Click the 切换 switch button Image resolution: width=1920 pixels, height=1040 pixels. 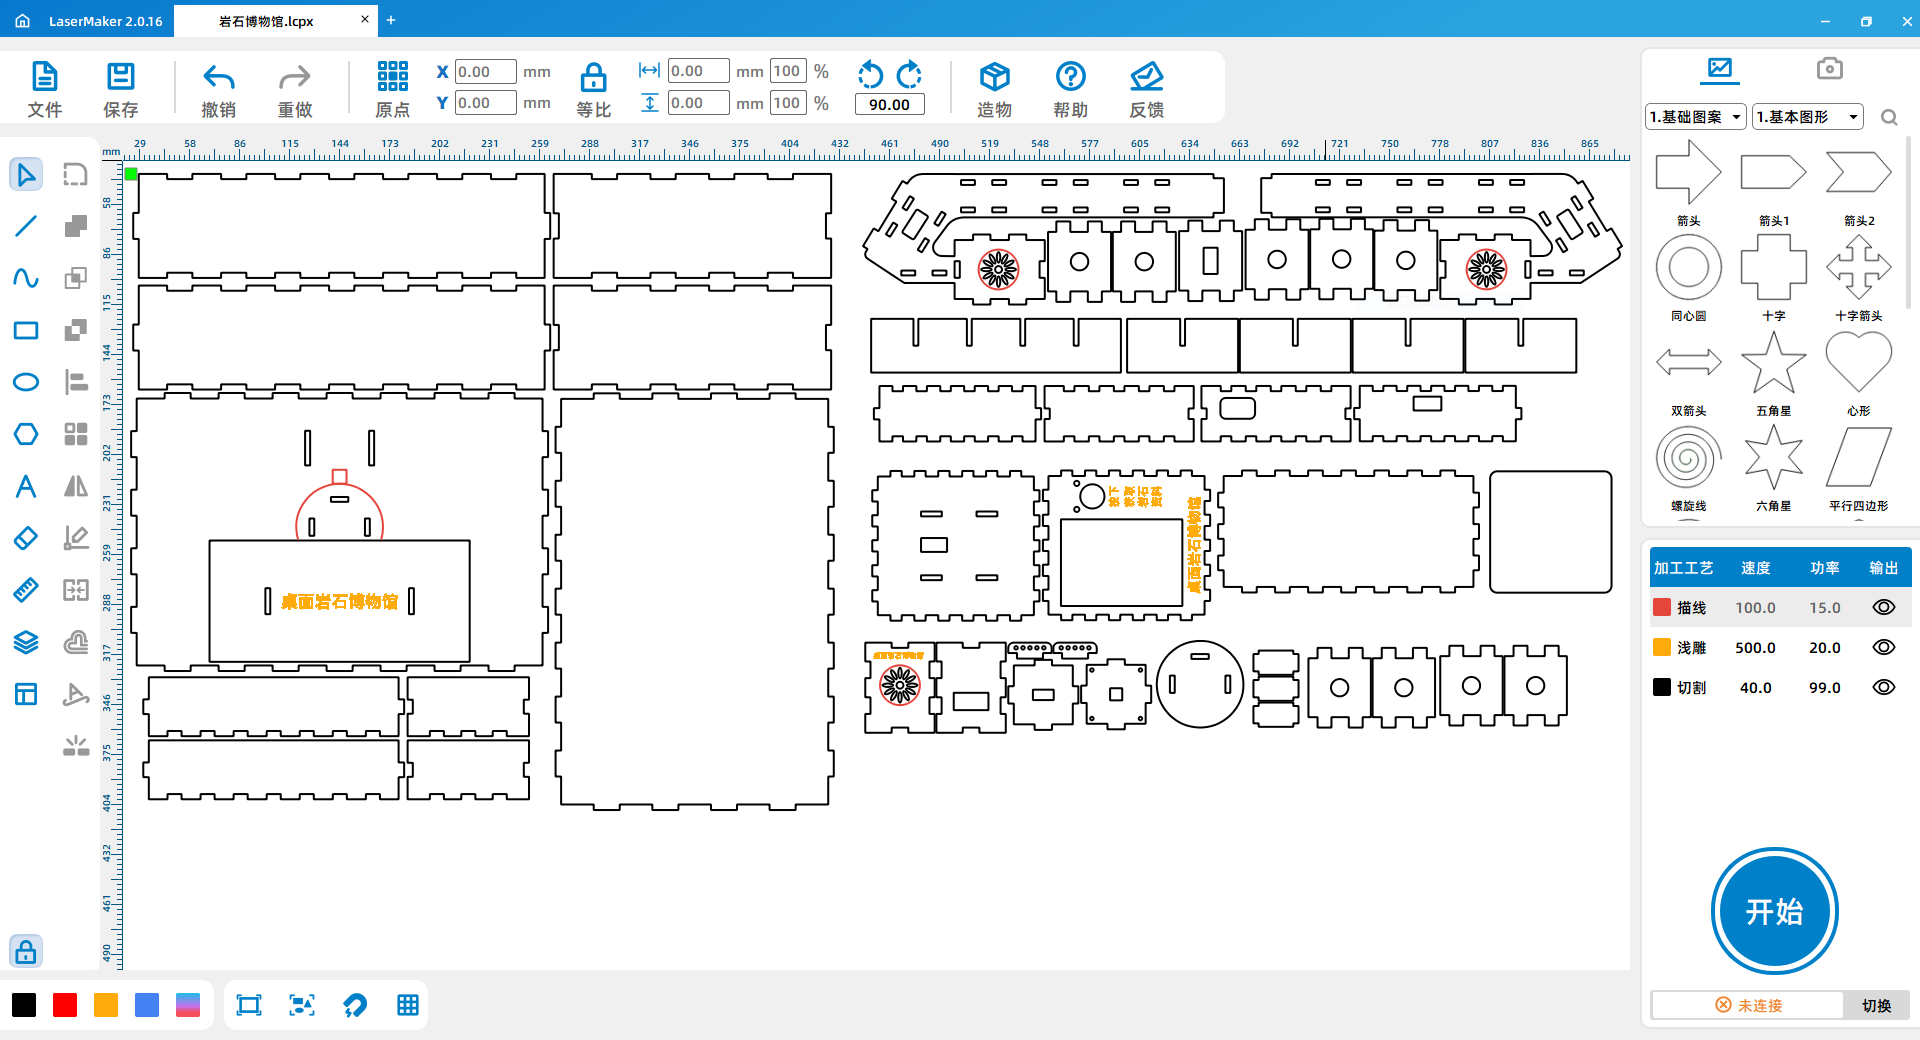click(x=1876, y=1005)
